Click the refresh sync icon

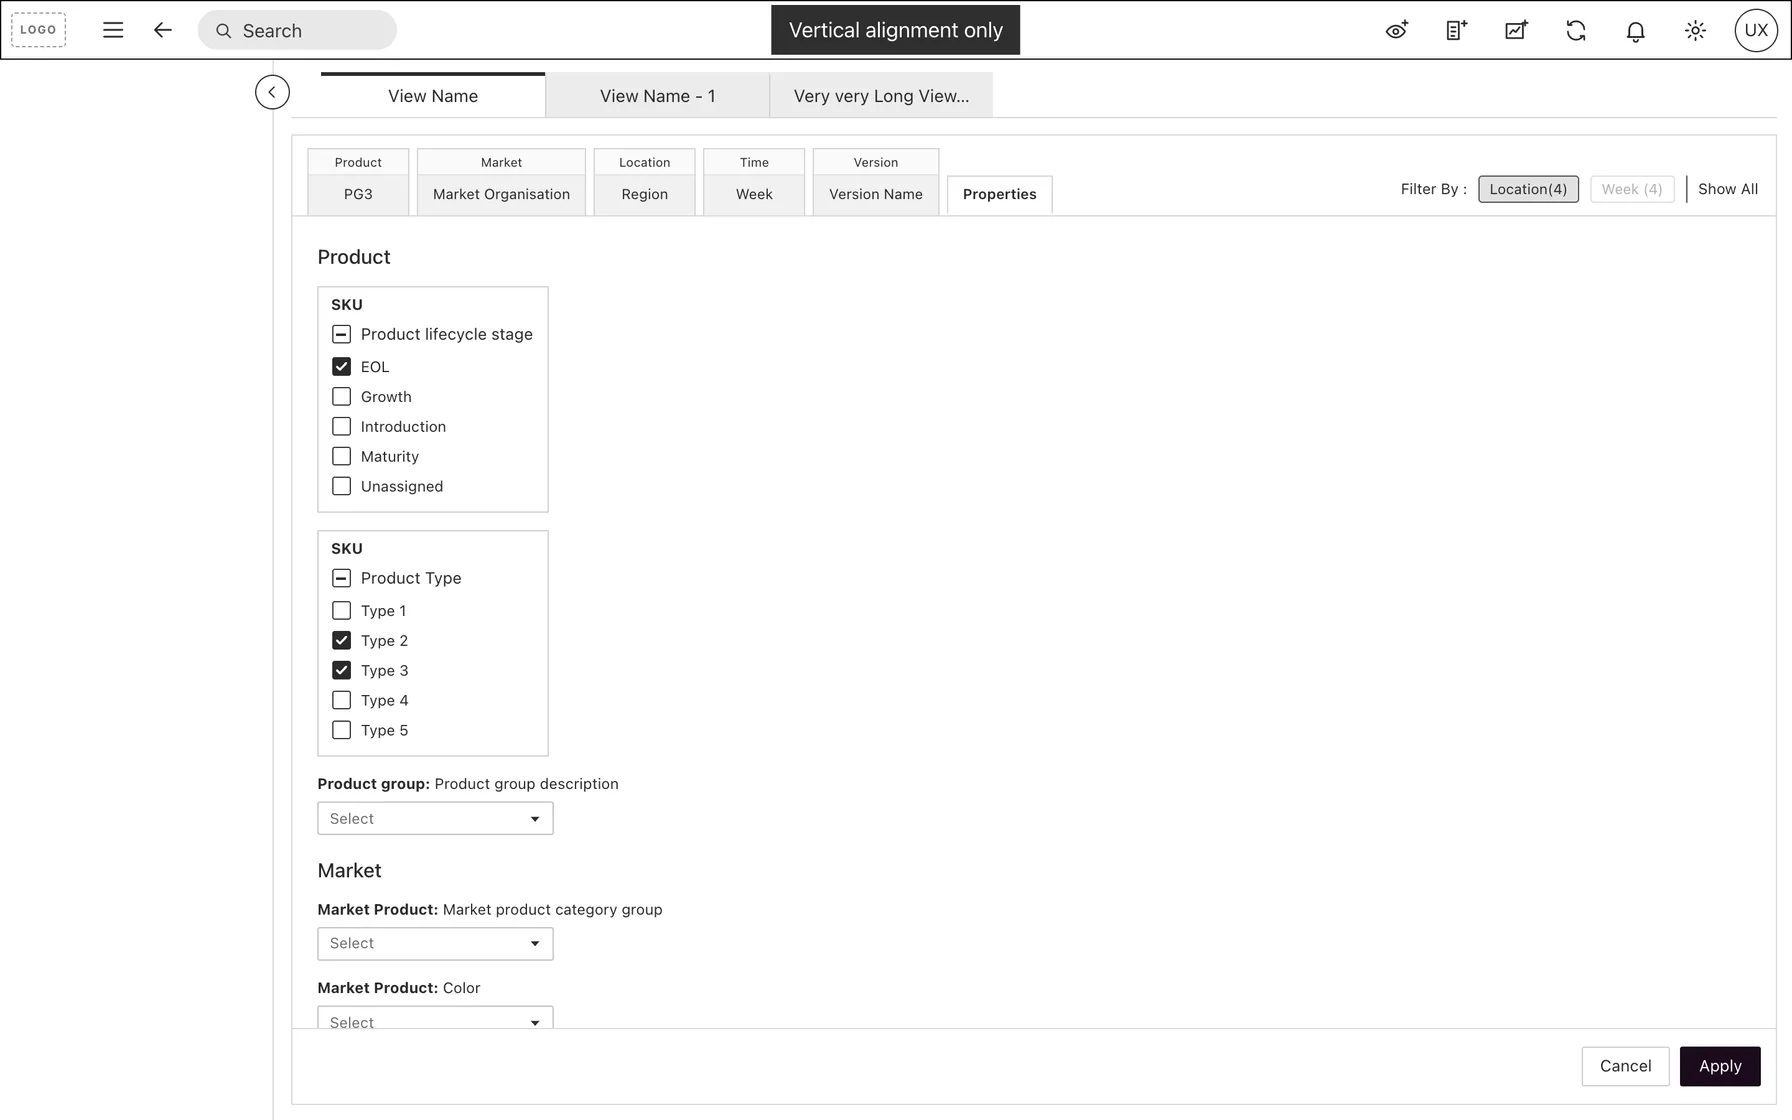(1576, 30)
